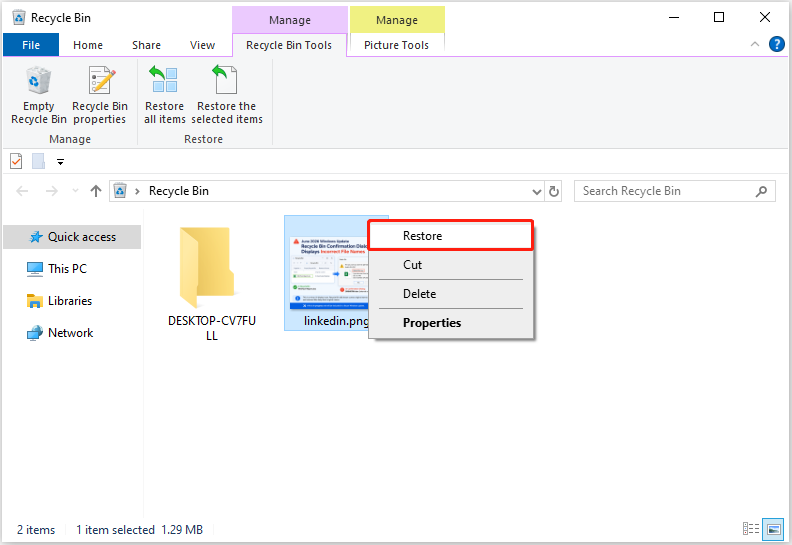Click the New folder quick access icon
This screenshot has width=792, height=545.
point(38,162)
